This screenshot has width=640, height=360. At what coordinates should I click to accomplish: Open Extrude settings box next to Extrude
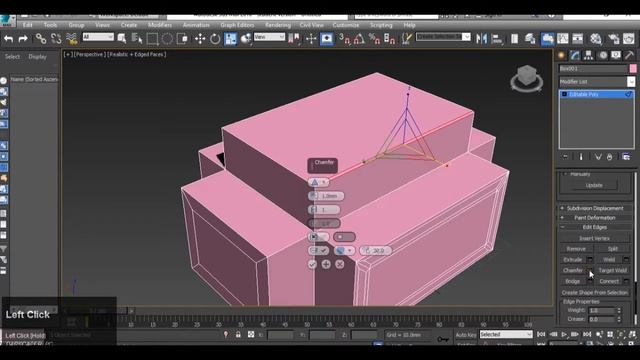(x=590, y=260)
